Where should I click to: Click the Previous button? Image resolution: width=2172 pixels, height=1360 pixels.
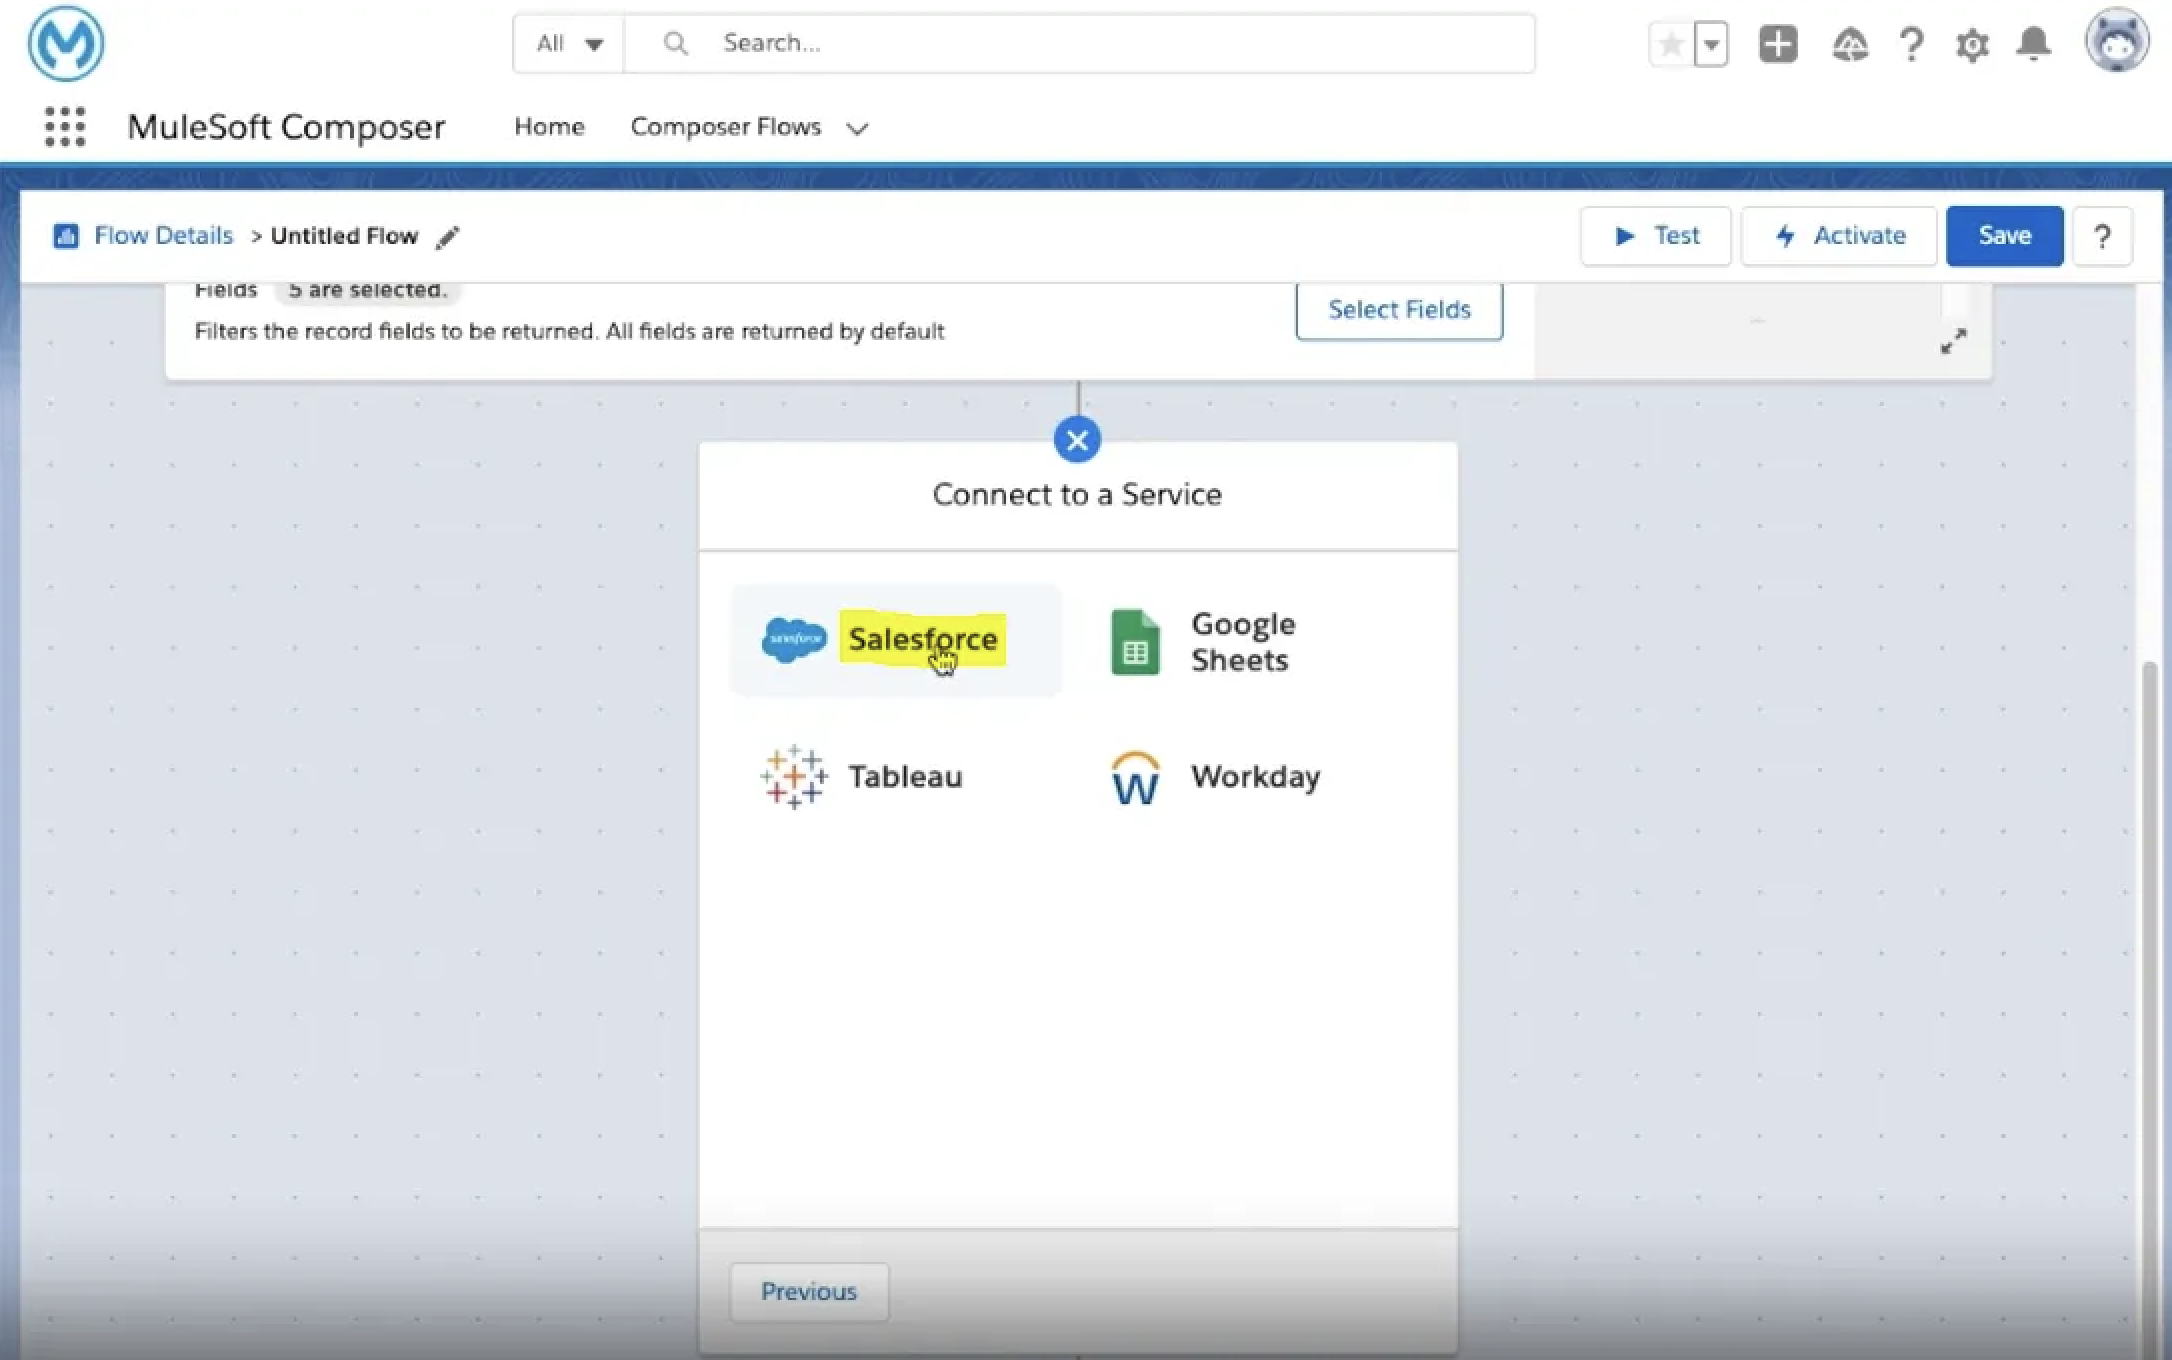pyautogui.click(x=808, y=1292)
